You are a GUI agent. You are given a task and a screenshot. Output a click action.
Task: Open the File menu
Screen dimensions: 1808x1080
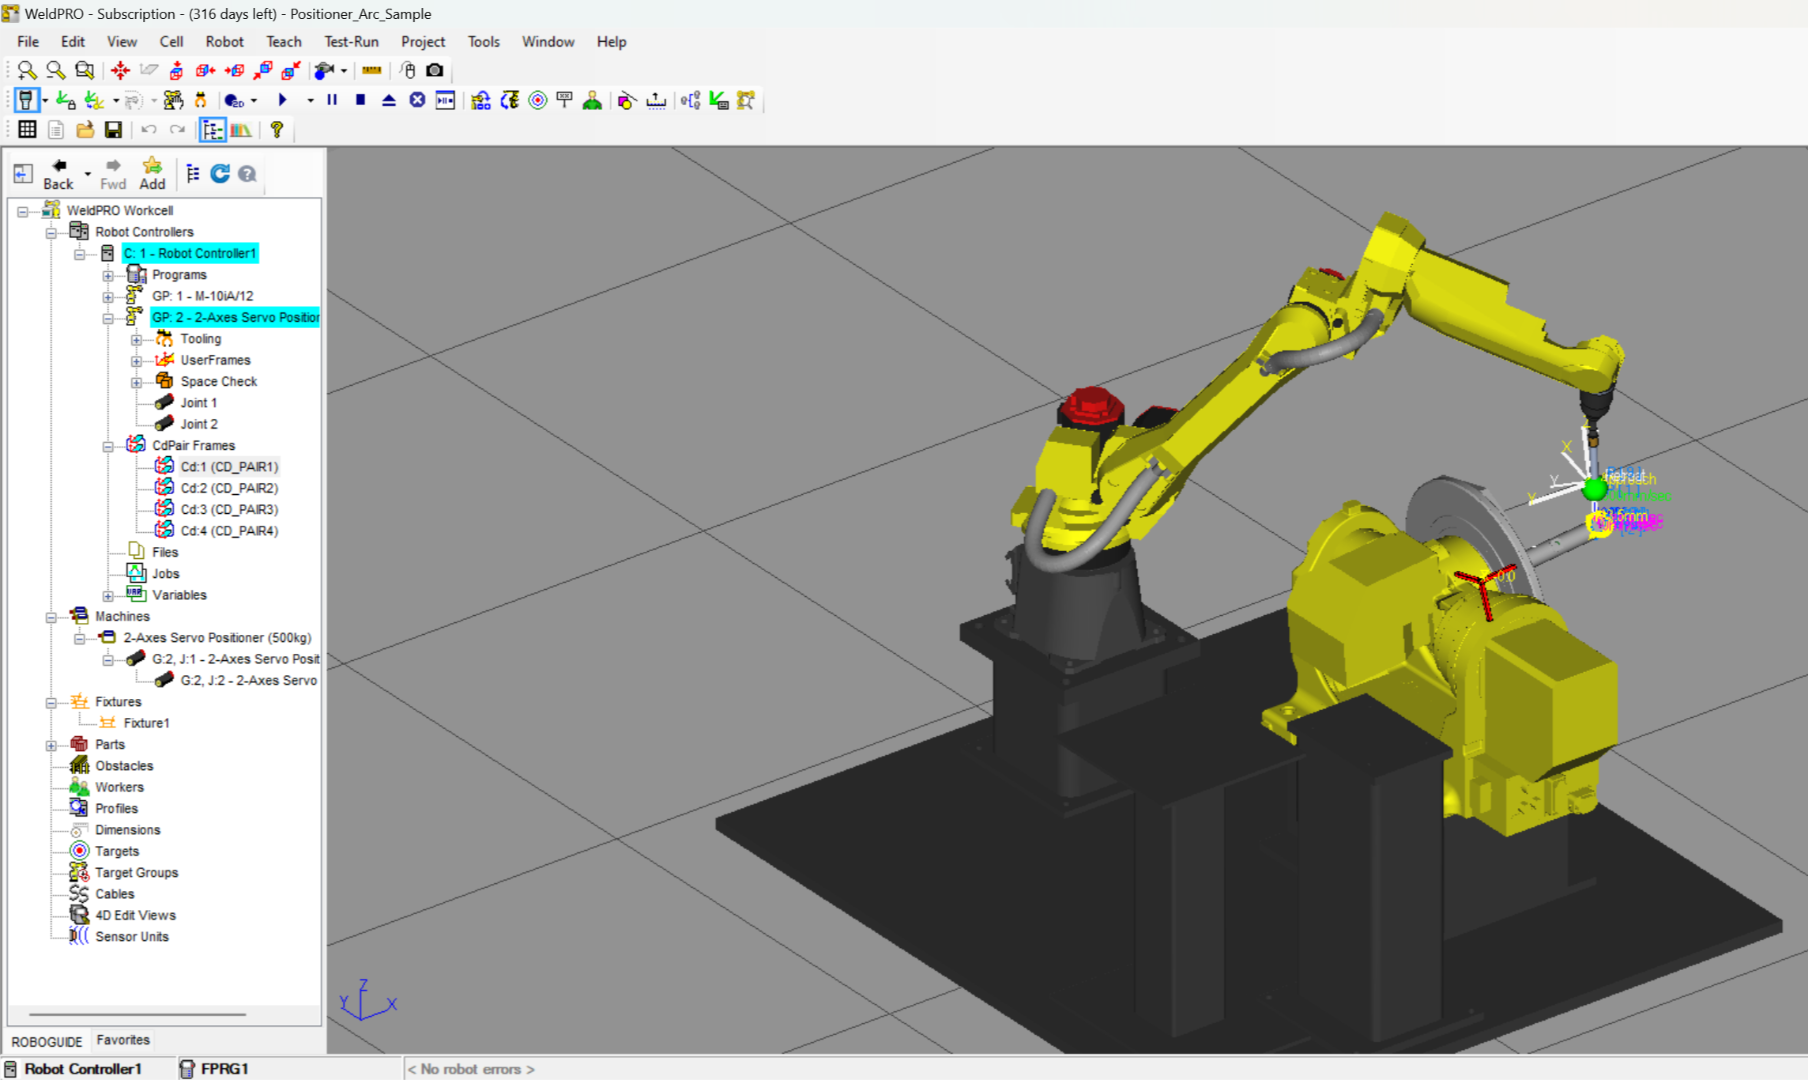(x=28, y=42)
